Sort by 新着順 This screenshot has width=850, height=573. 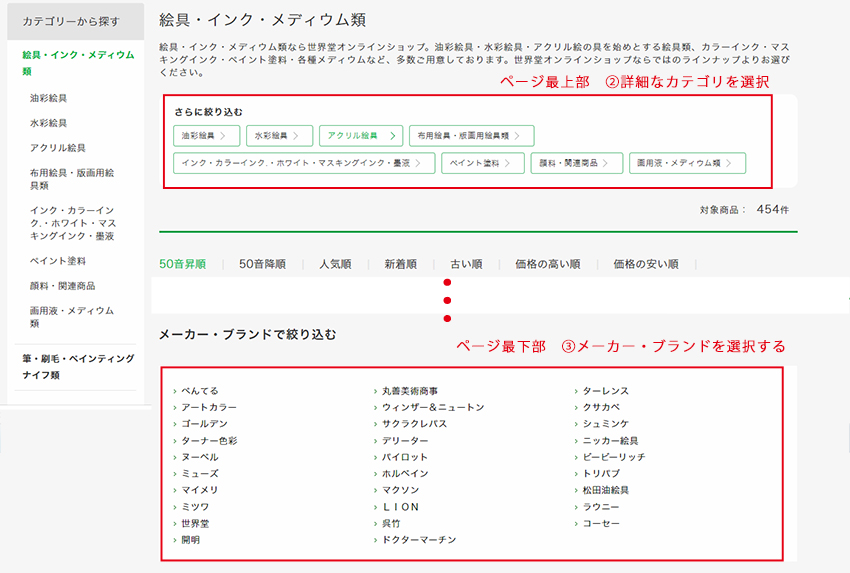click(401, 264)
